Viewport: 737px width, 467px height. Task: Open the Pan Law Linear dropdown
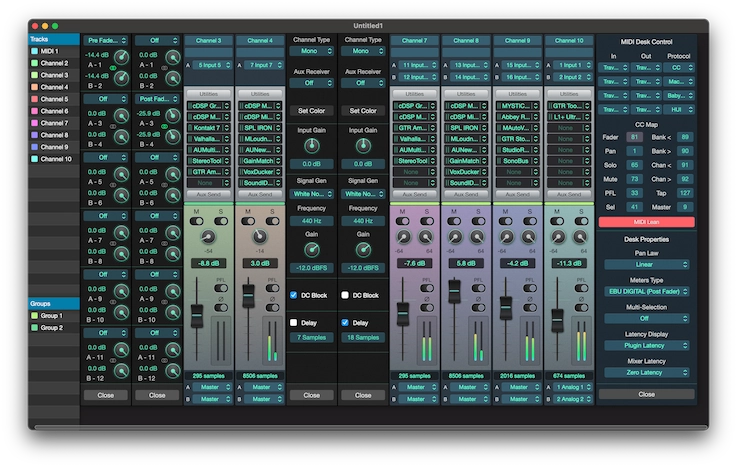pyautogui.click(x=646, y=266)
